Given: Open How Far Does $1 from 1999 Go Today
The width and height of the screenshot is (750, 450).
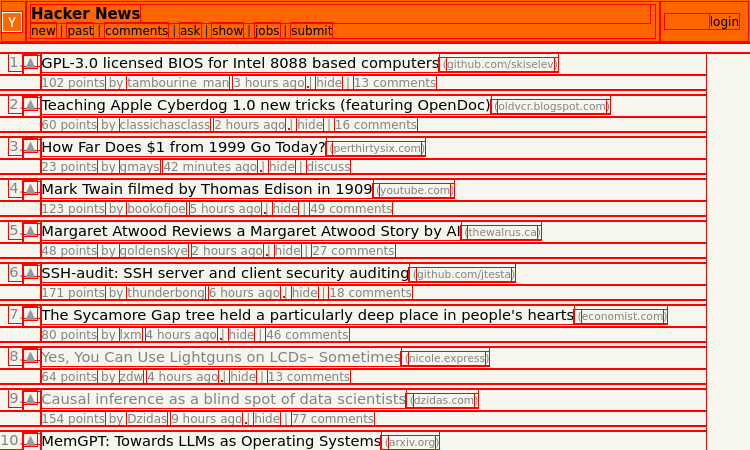Looking at the screenshot, I should [183, 147].
